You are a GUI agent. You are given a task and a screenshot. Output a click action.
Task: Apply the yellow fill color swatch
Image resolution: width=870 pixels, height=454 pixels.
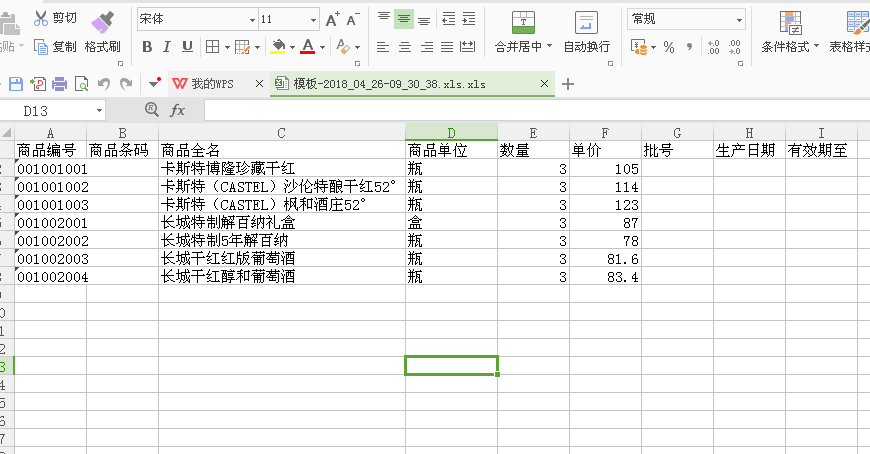(x=279, y=47)
